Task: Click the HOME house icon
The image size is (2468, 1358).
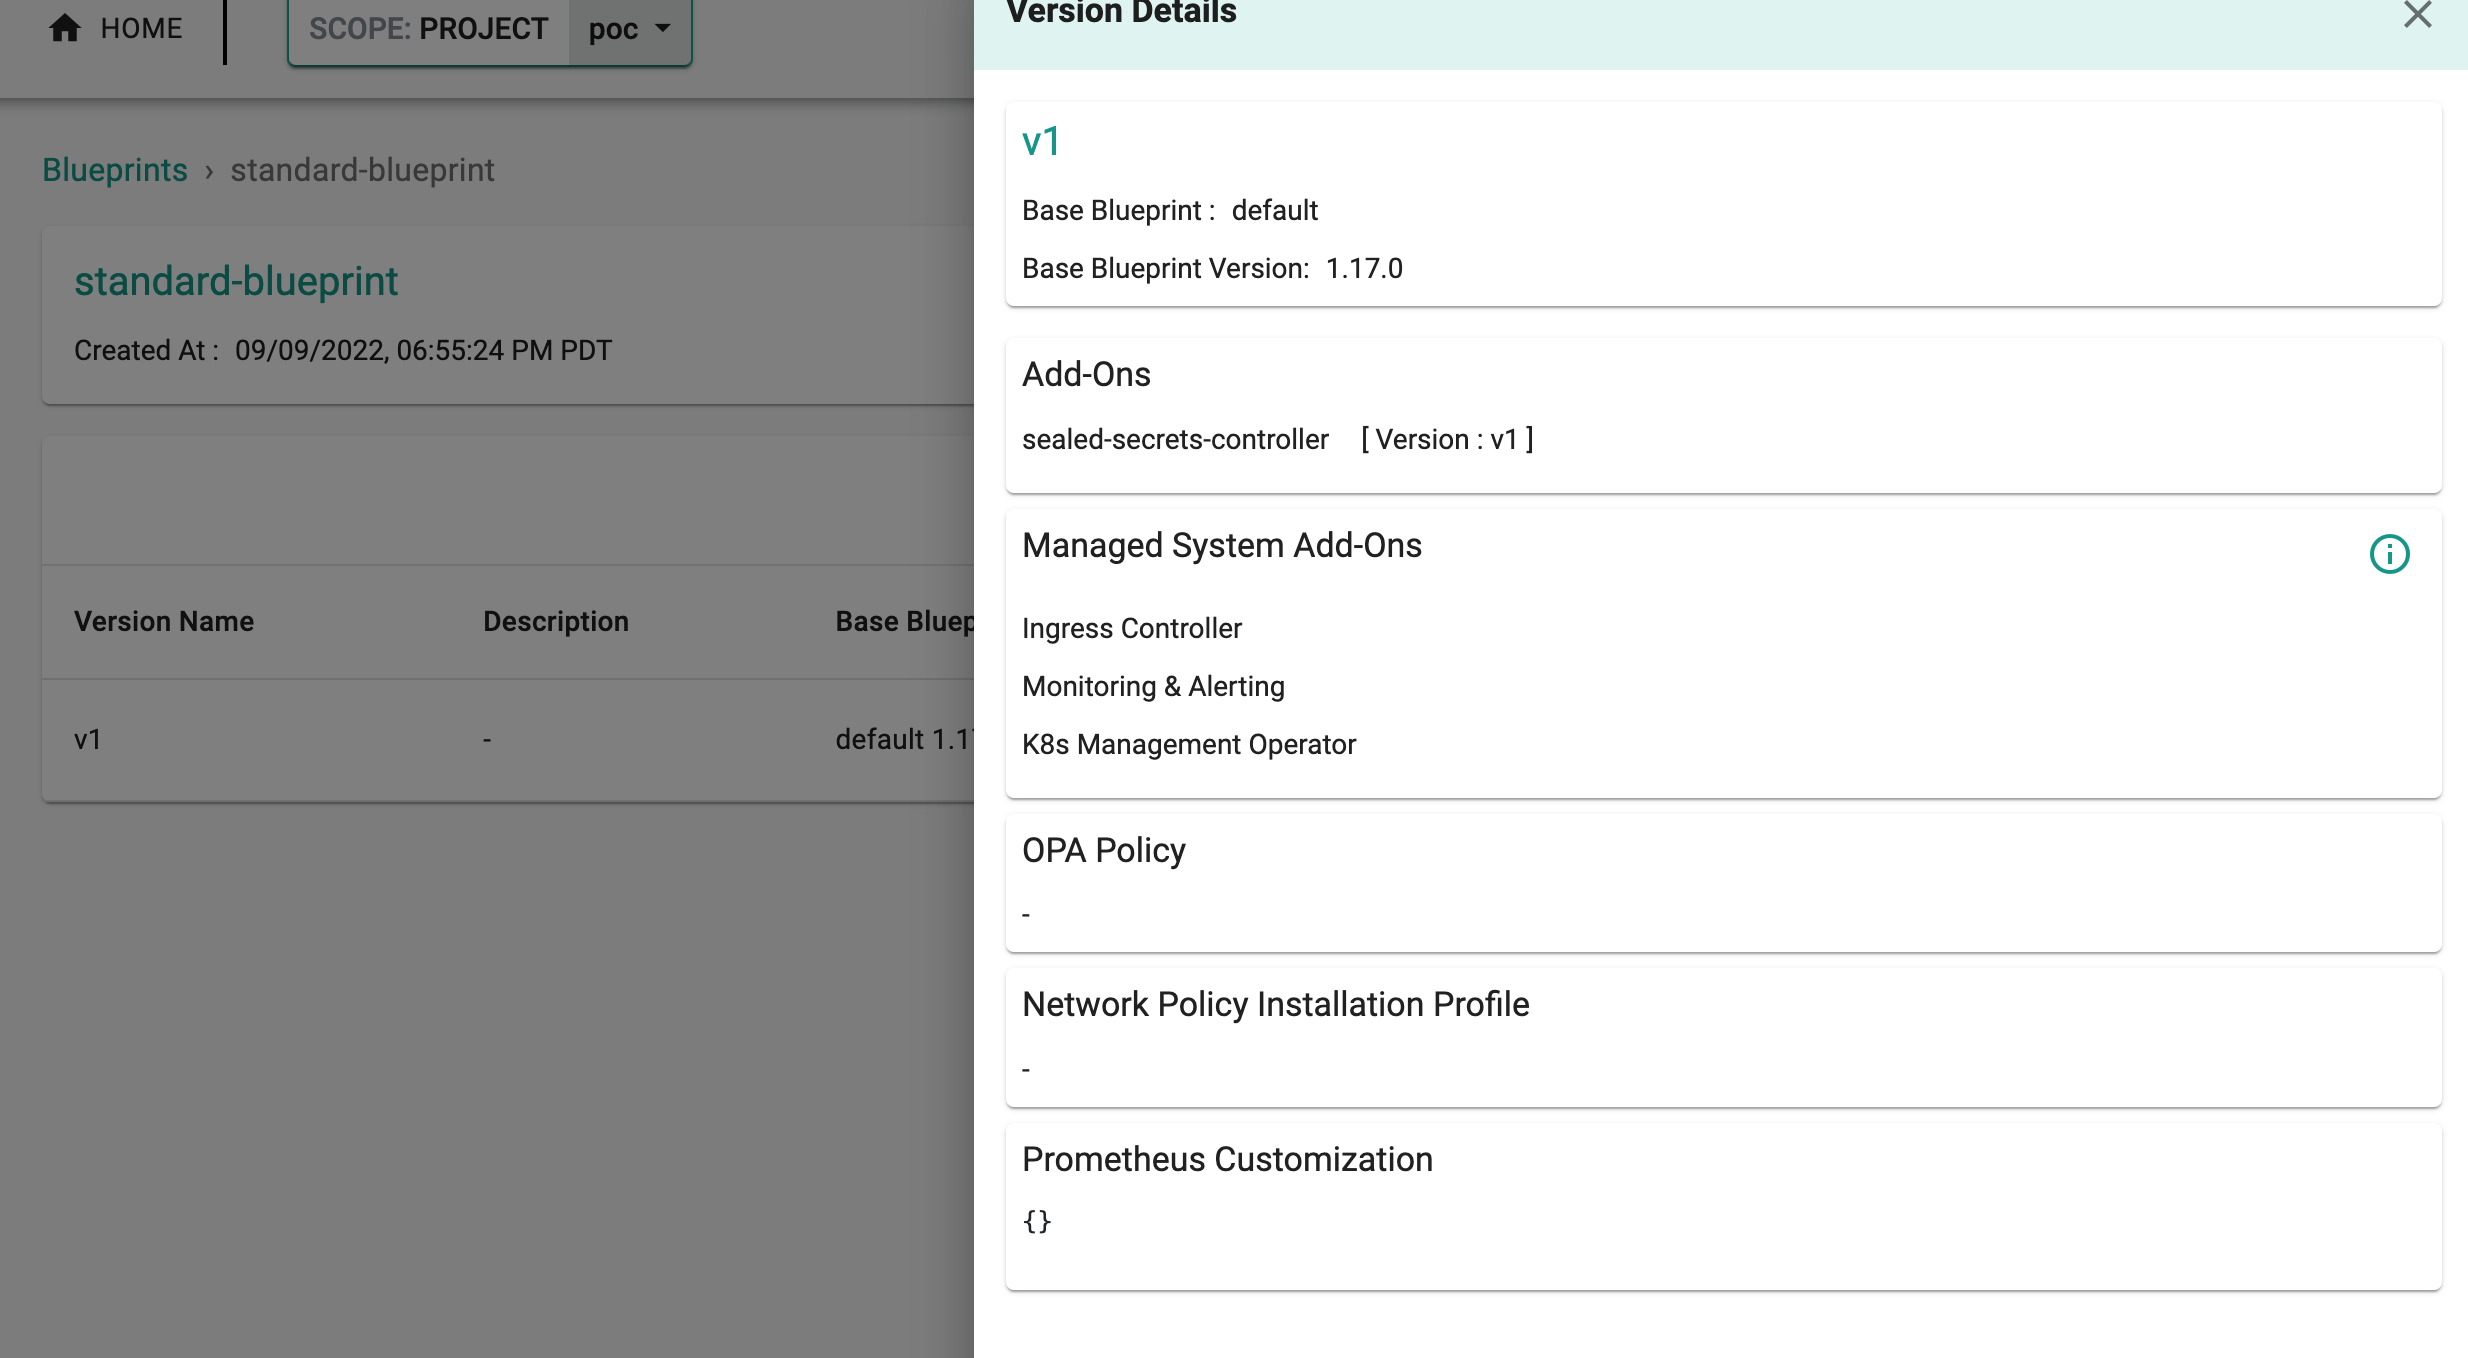Action: [65, 28]
